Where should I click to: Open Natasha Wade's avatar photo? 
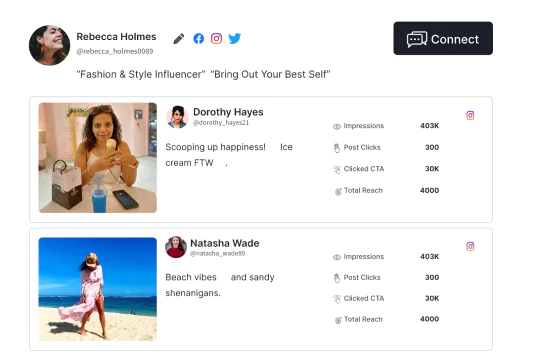176,247
